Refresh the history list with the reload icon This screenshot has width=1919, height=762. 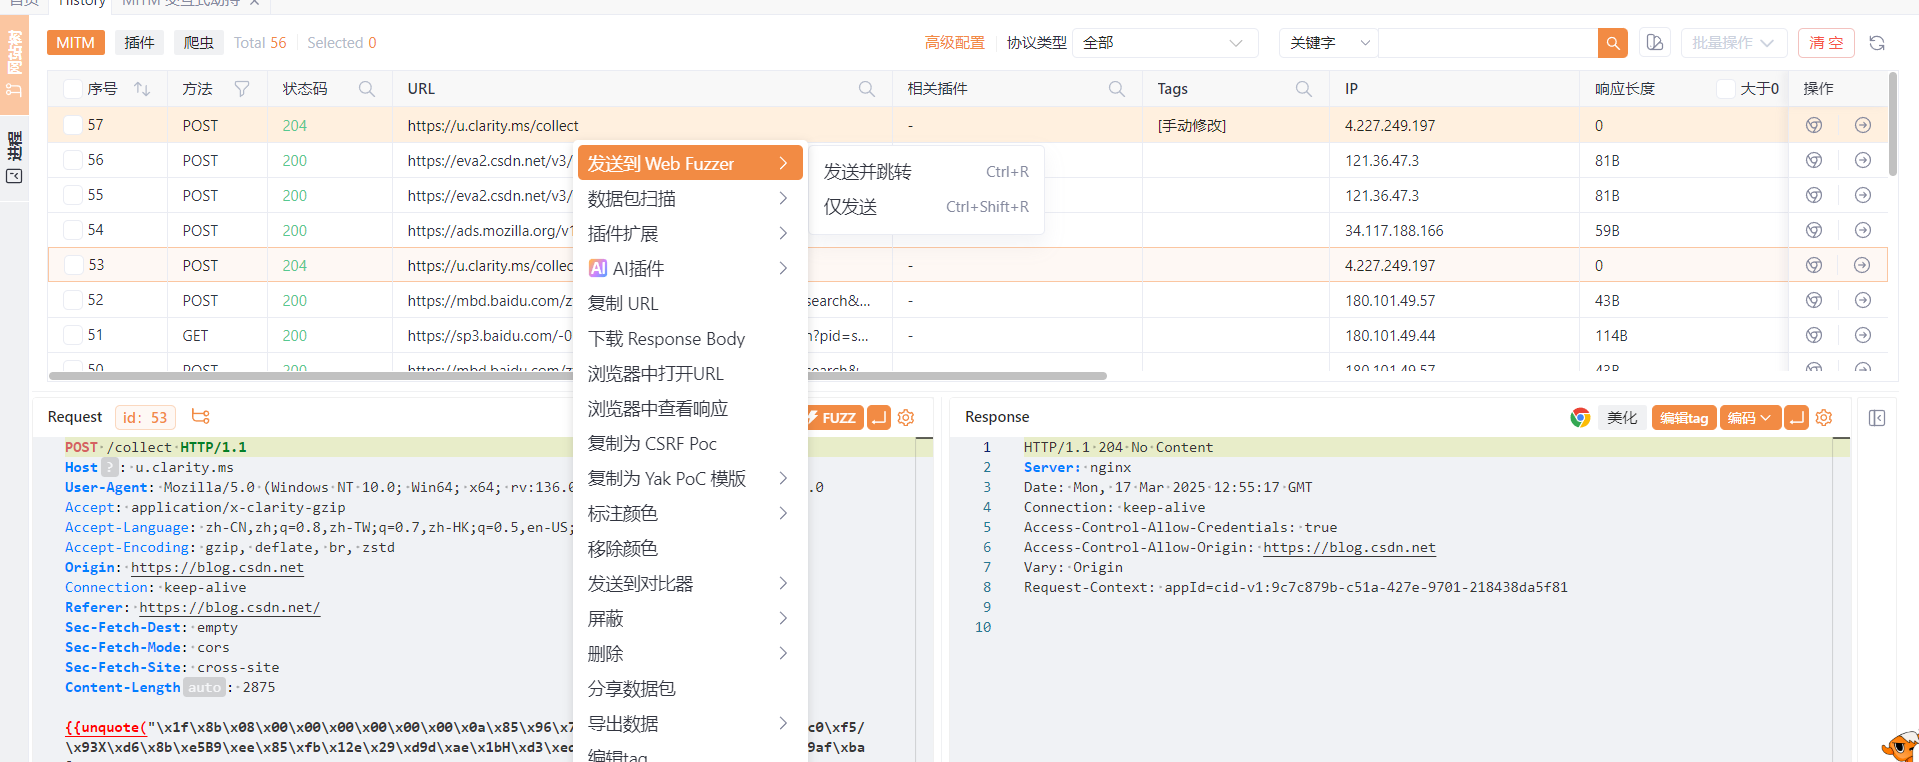tap(1877, 43)
